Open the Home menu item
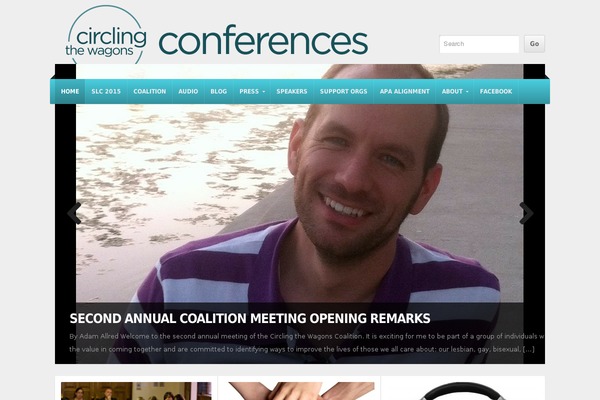Image resolution: width=600 pixels, height=400 pixels. (x=70, y=91)
